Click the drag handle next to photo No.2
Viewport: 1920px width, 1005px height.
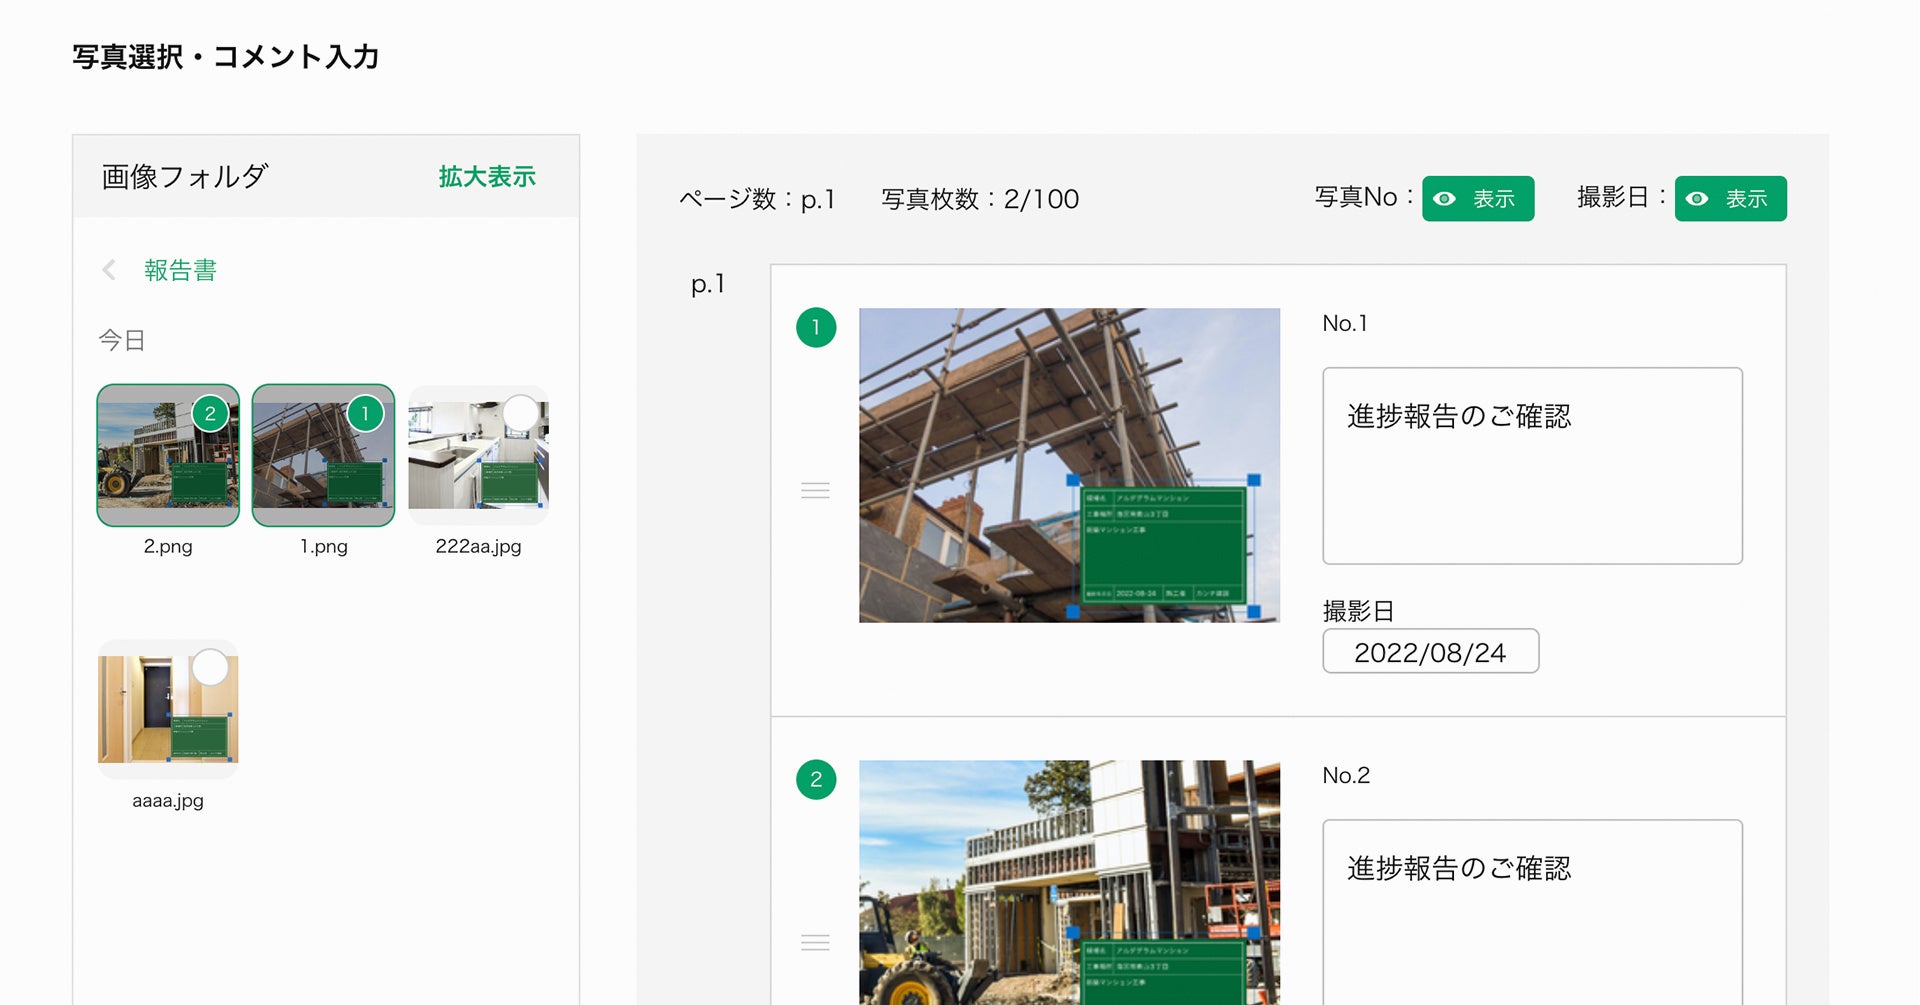tap(816, 943)
